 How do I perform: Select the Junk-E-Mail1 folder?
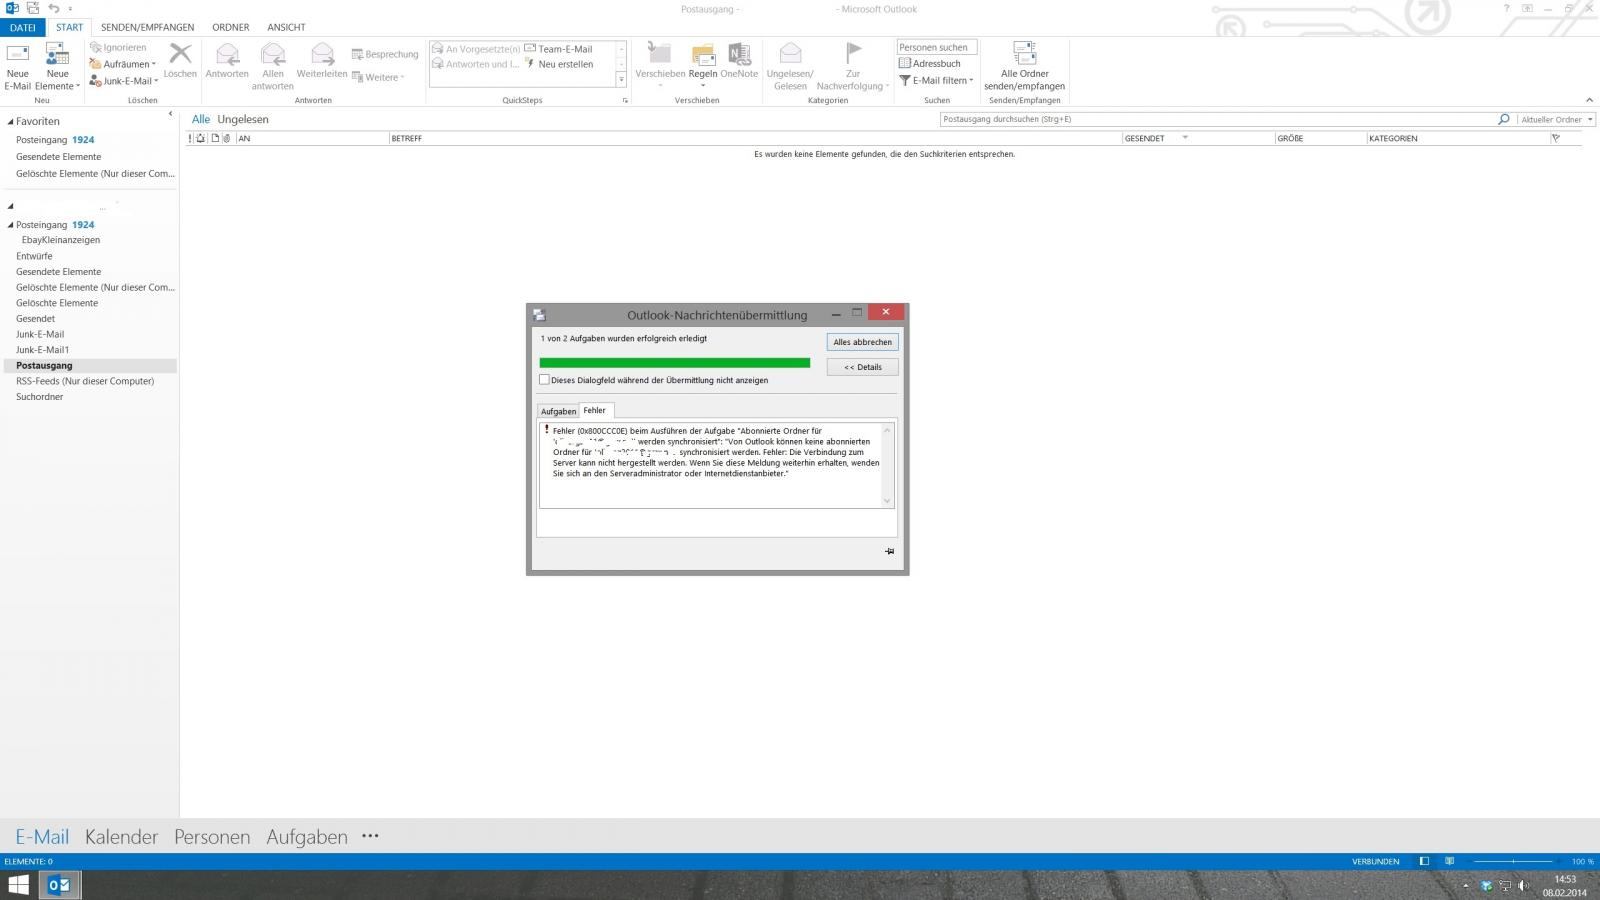click(42, 350)
